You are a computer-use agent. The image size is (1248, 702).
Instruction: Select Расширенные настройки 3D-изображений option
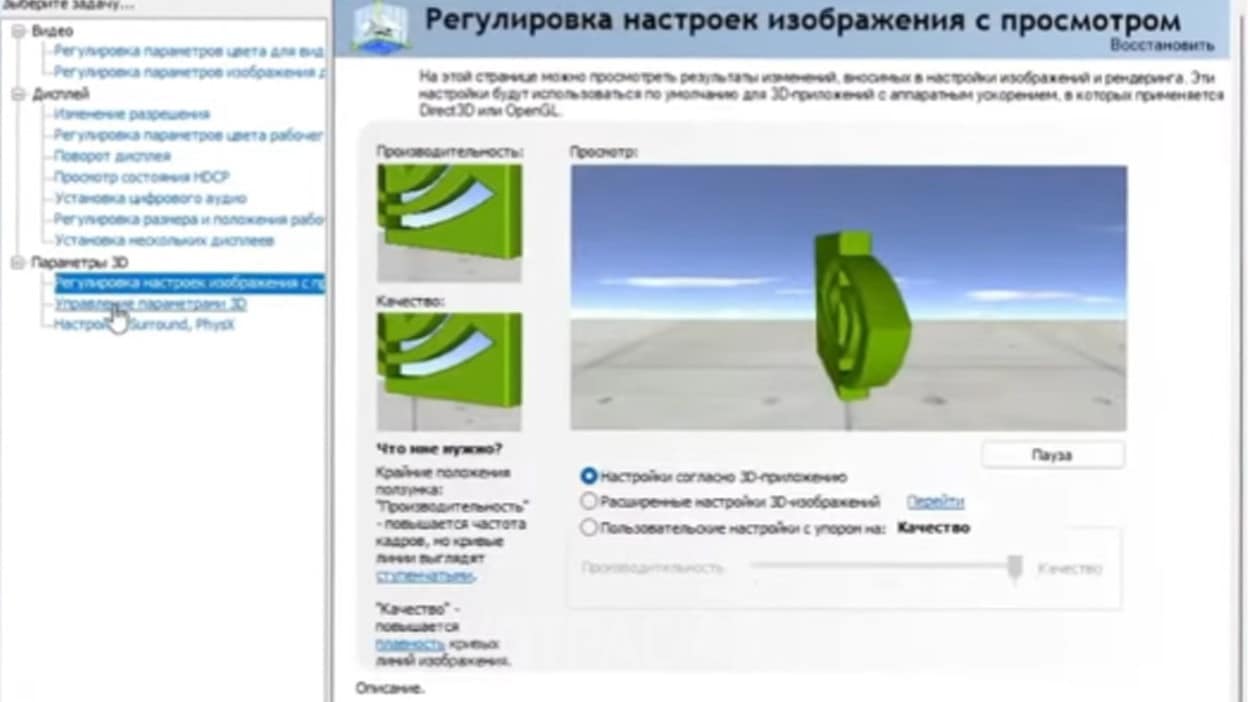click(589, 501)
